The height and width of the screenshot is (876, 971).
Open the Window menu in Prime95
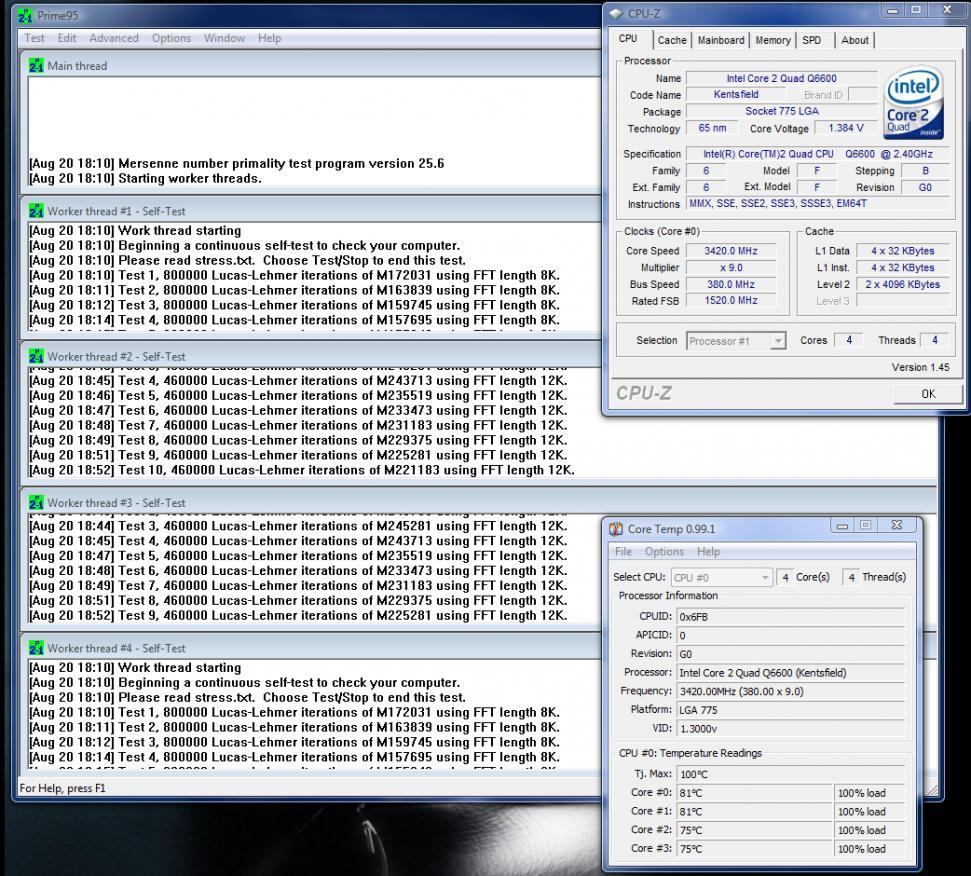coord(224,38)
